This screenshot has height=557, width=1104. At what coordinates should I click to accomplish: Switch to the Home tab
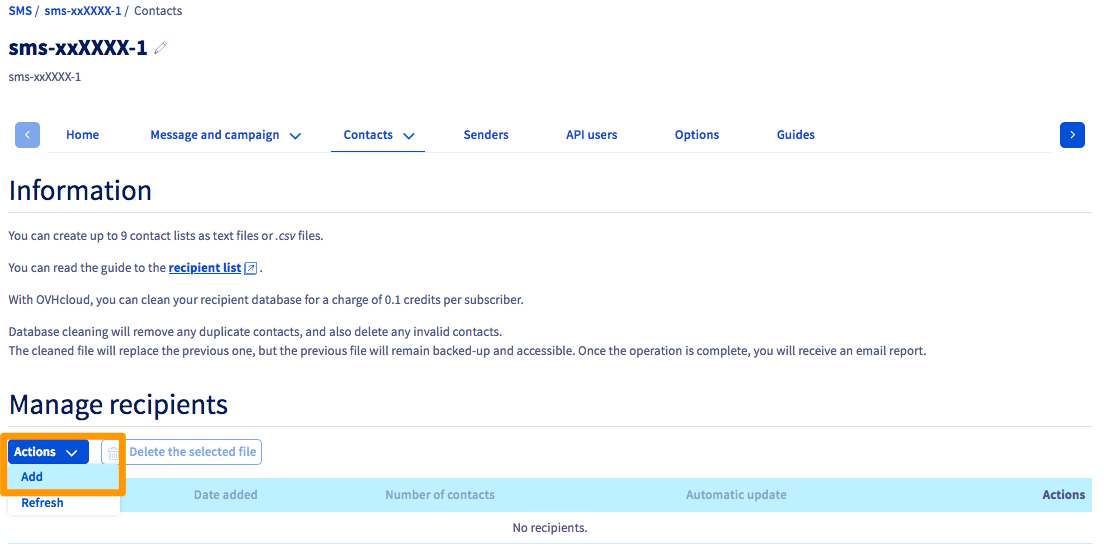click(82, 135)
